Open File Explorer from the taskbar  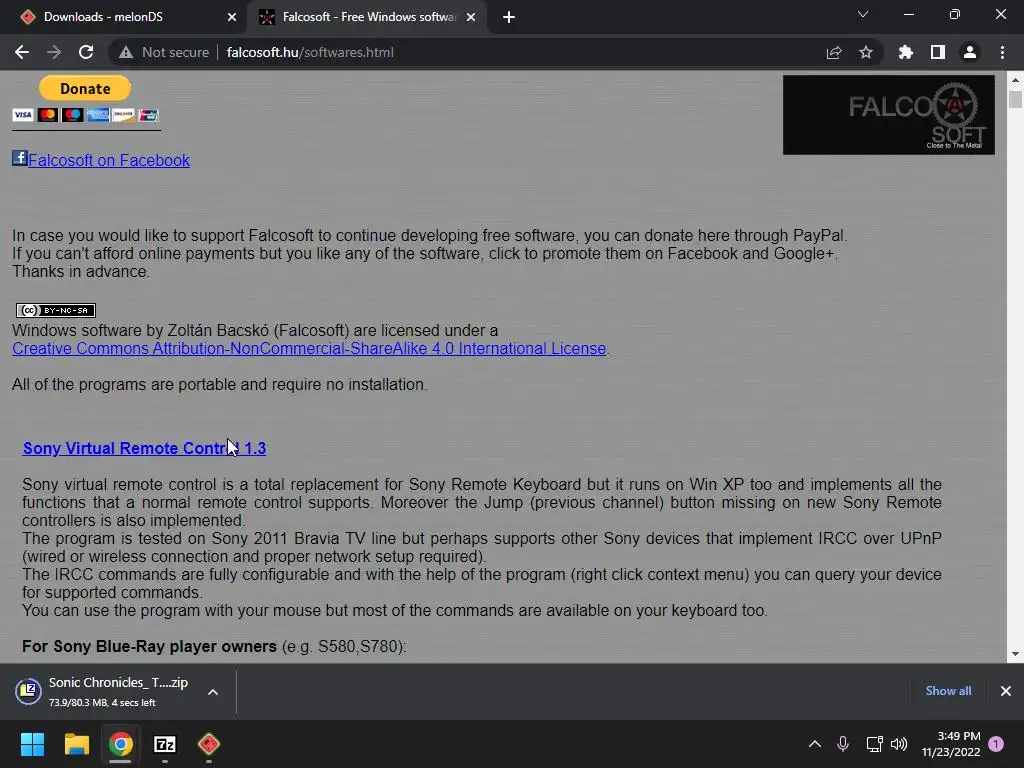click(x=76, y=744)
